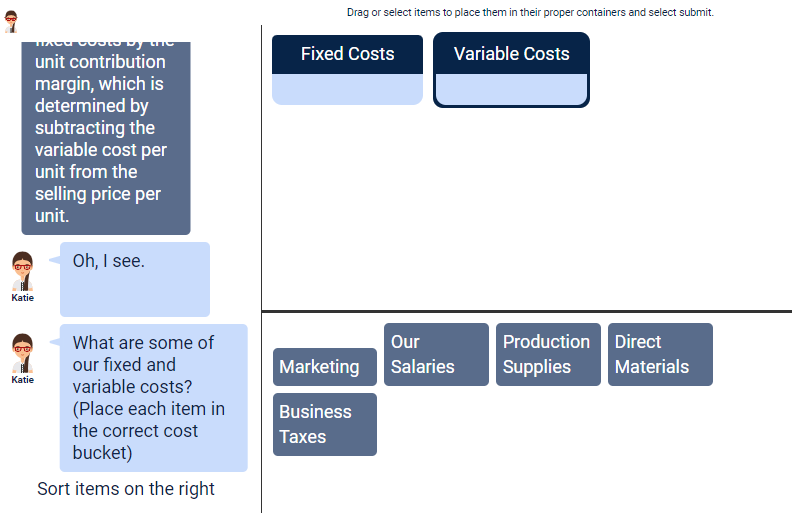Viewport: 792px width, 513px height.
Task: Select the Business Taxes item
Action: tap(325, 424)
